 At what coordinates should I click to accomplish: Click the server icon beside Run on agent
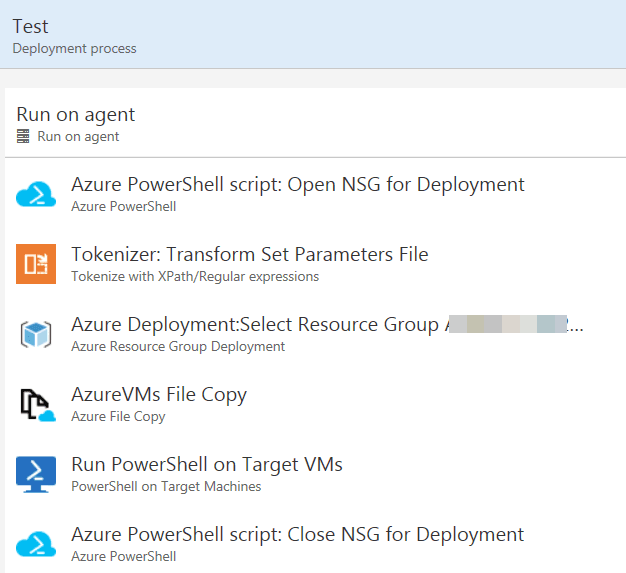point(23,136)
